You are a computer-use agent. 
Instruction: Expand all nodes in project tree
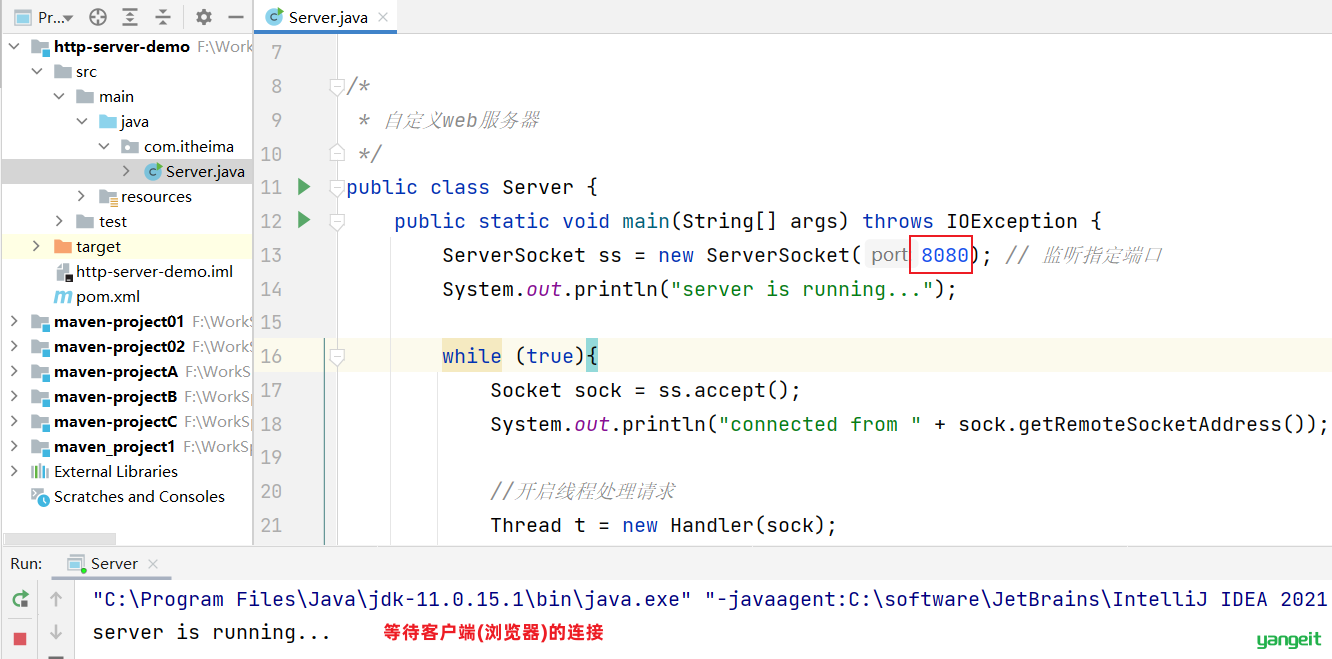pyautogui.click(x=130, y=17)
